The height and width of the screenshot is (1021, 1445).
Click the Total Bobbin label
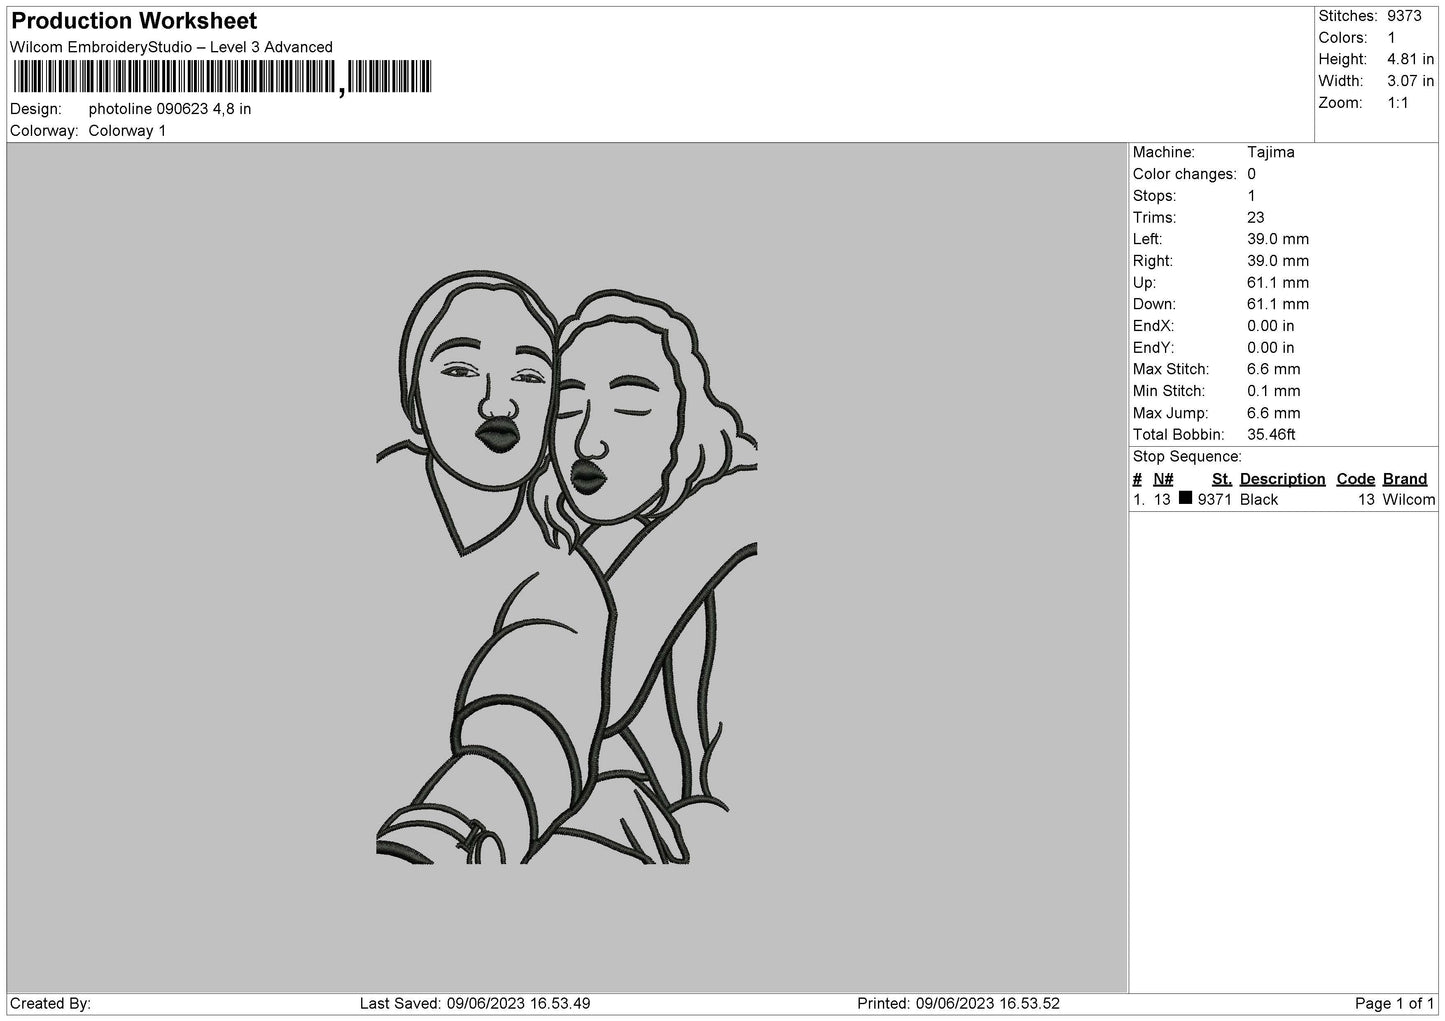[x=1178, y=435]
